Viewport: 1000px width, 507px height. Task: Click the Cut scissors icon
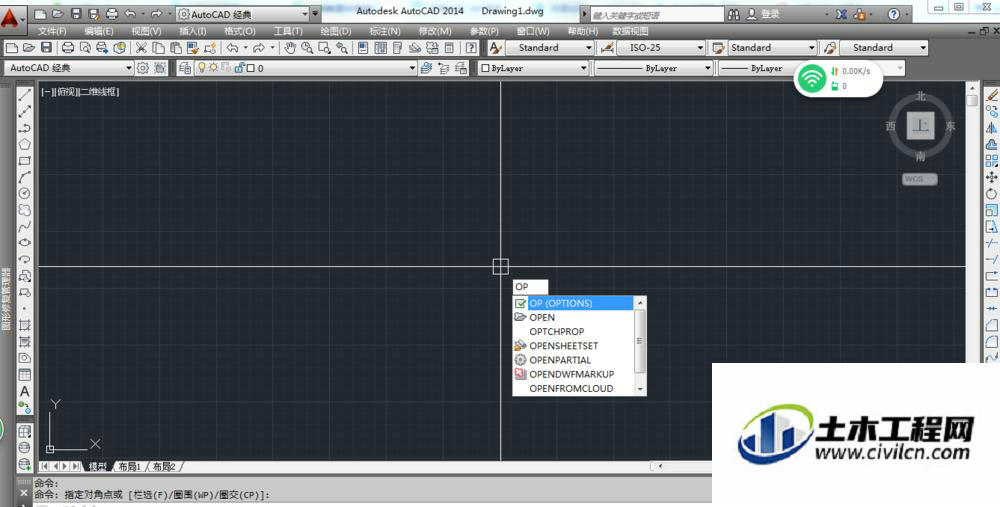(141, 48)
